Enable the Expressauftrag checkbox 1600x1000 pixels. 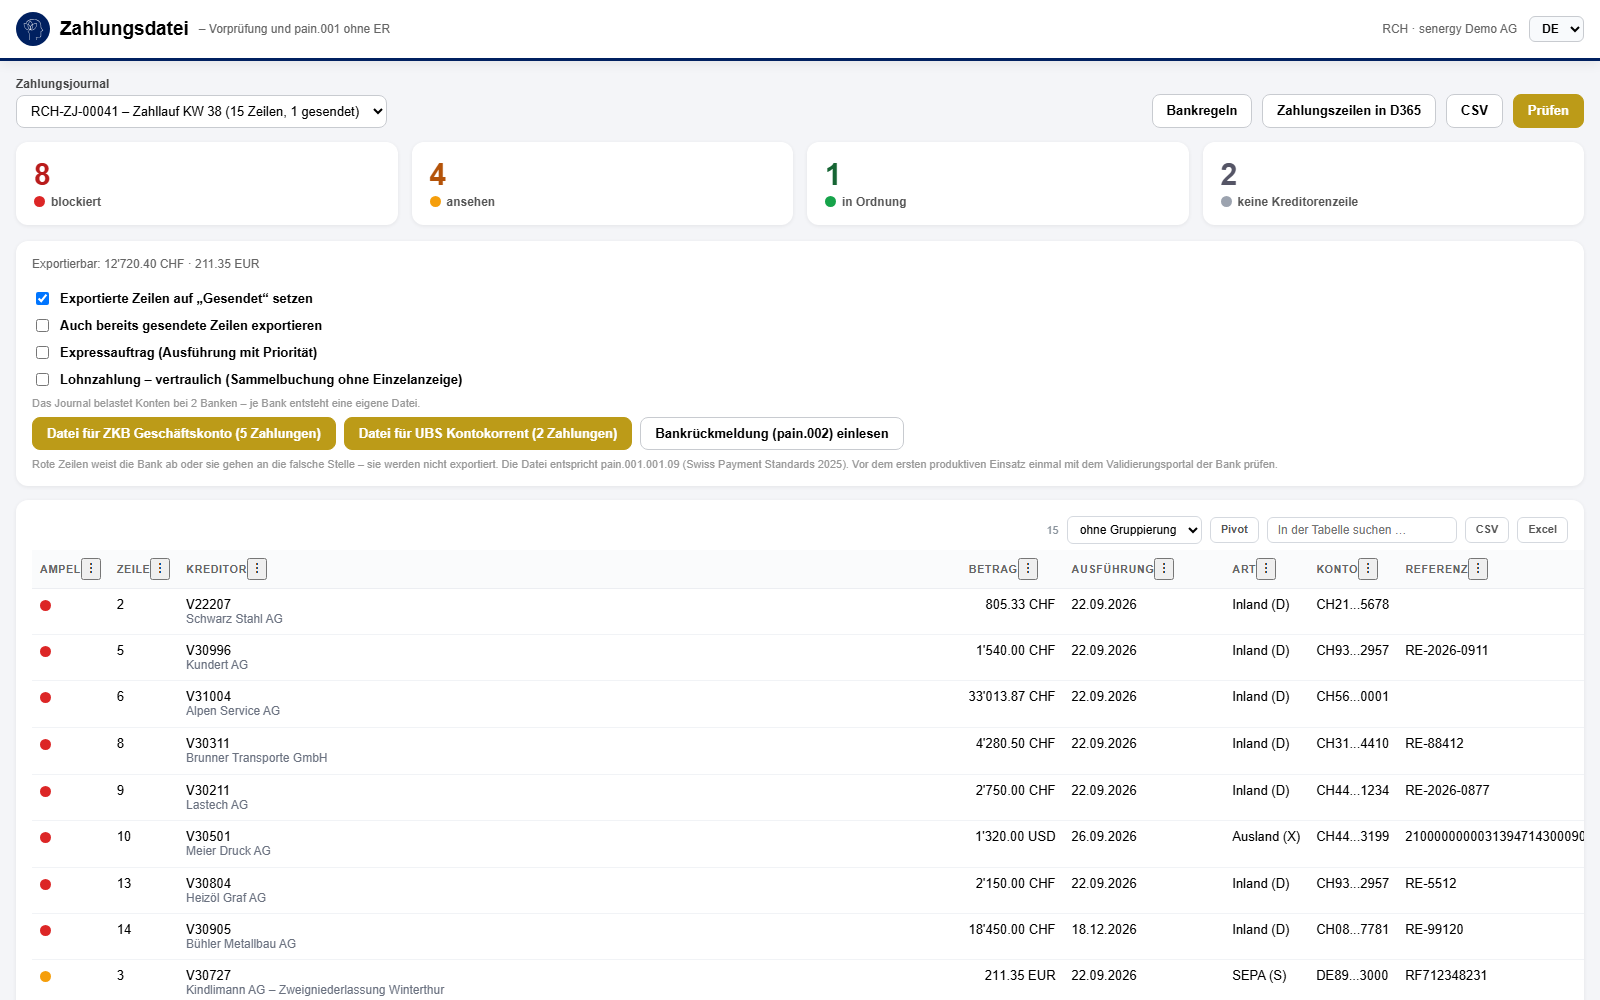42,352
